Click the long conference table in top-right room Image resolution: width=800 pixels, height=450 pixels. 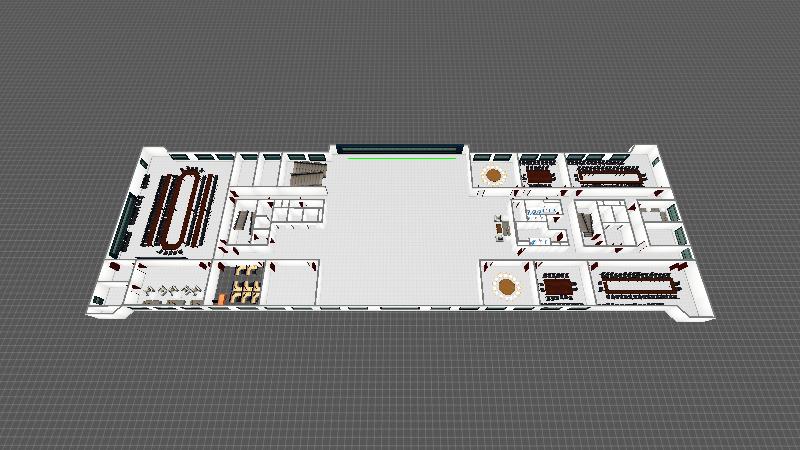610,176
